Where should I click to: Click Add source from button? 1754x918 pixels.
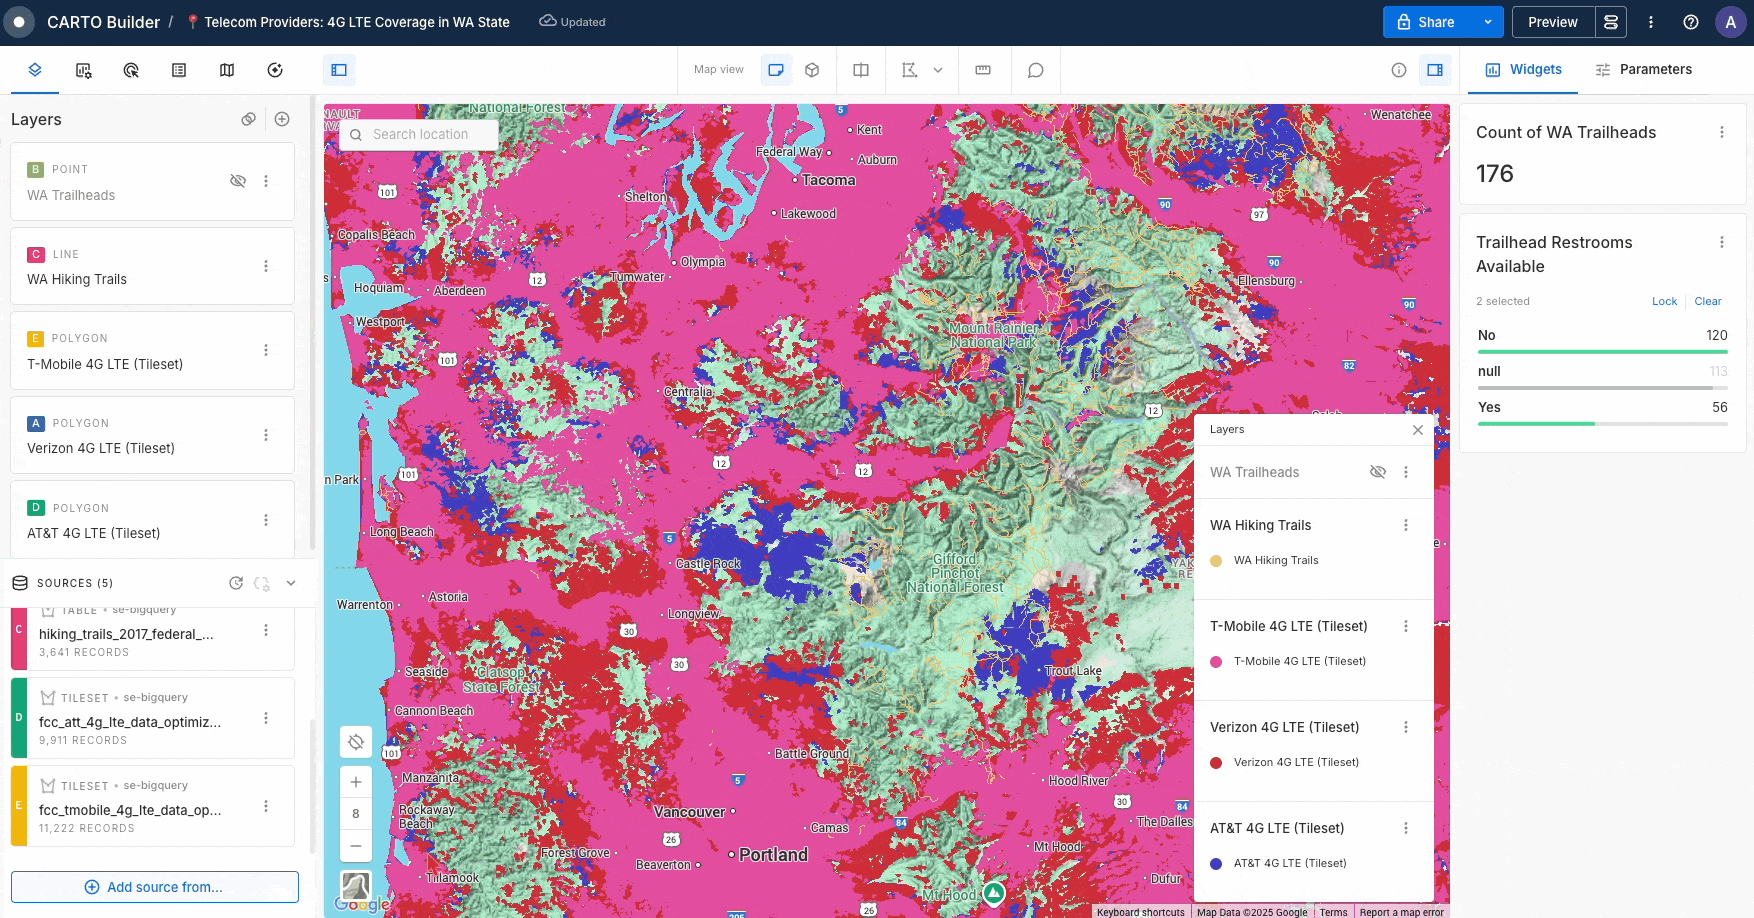155,887
